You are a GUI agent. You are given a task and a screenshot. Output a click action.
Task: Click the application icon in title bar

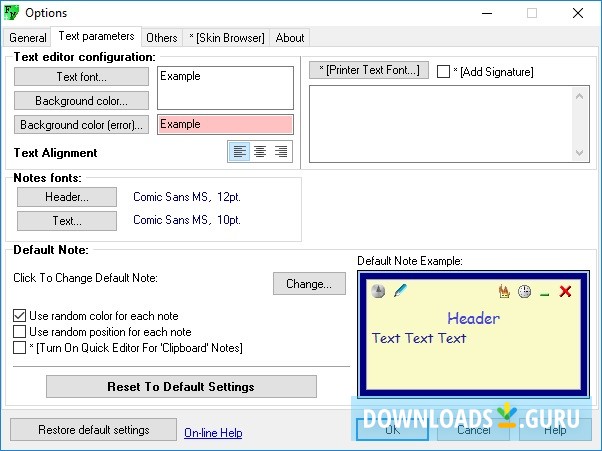click(x=12, y=13)
